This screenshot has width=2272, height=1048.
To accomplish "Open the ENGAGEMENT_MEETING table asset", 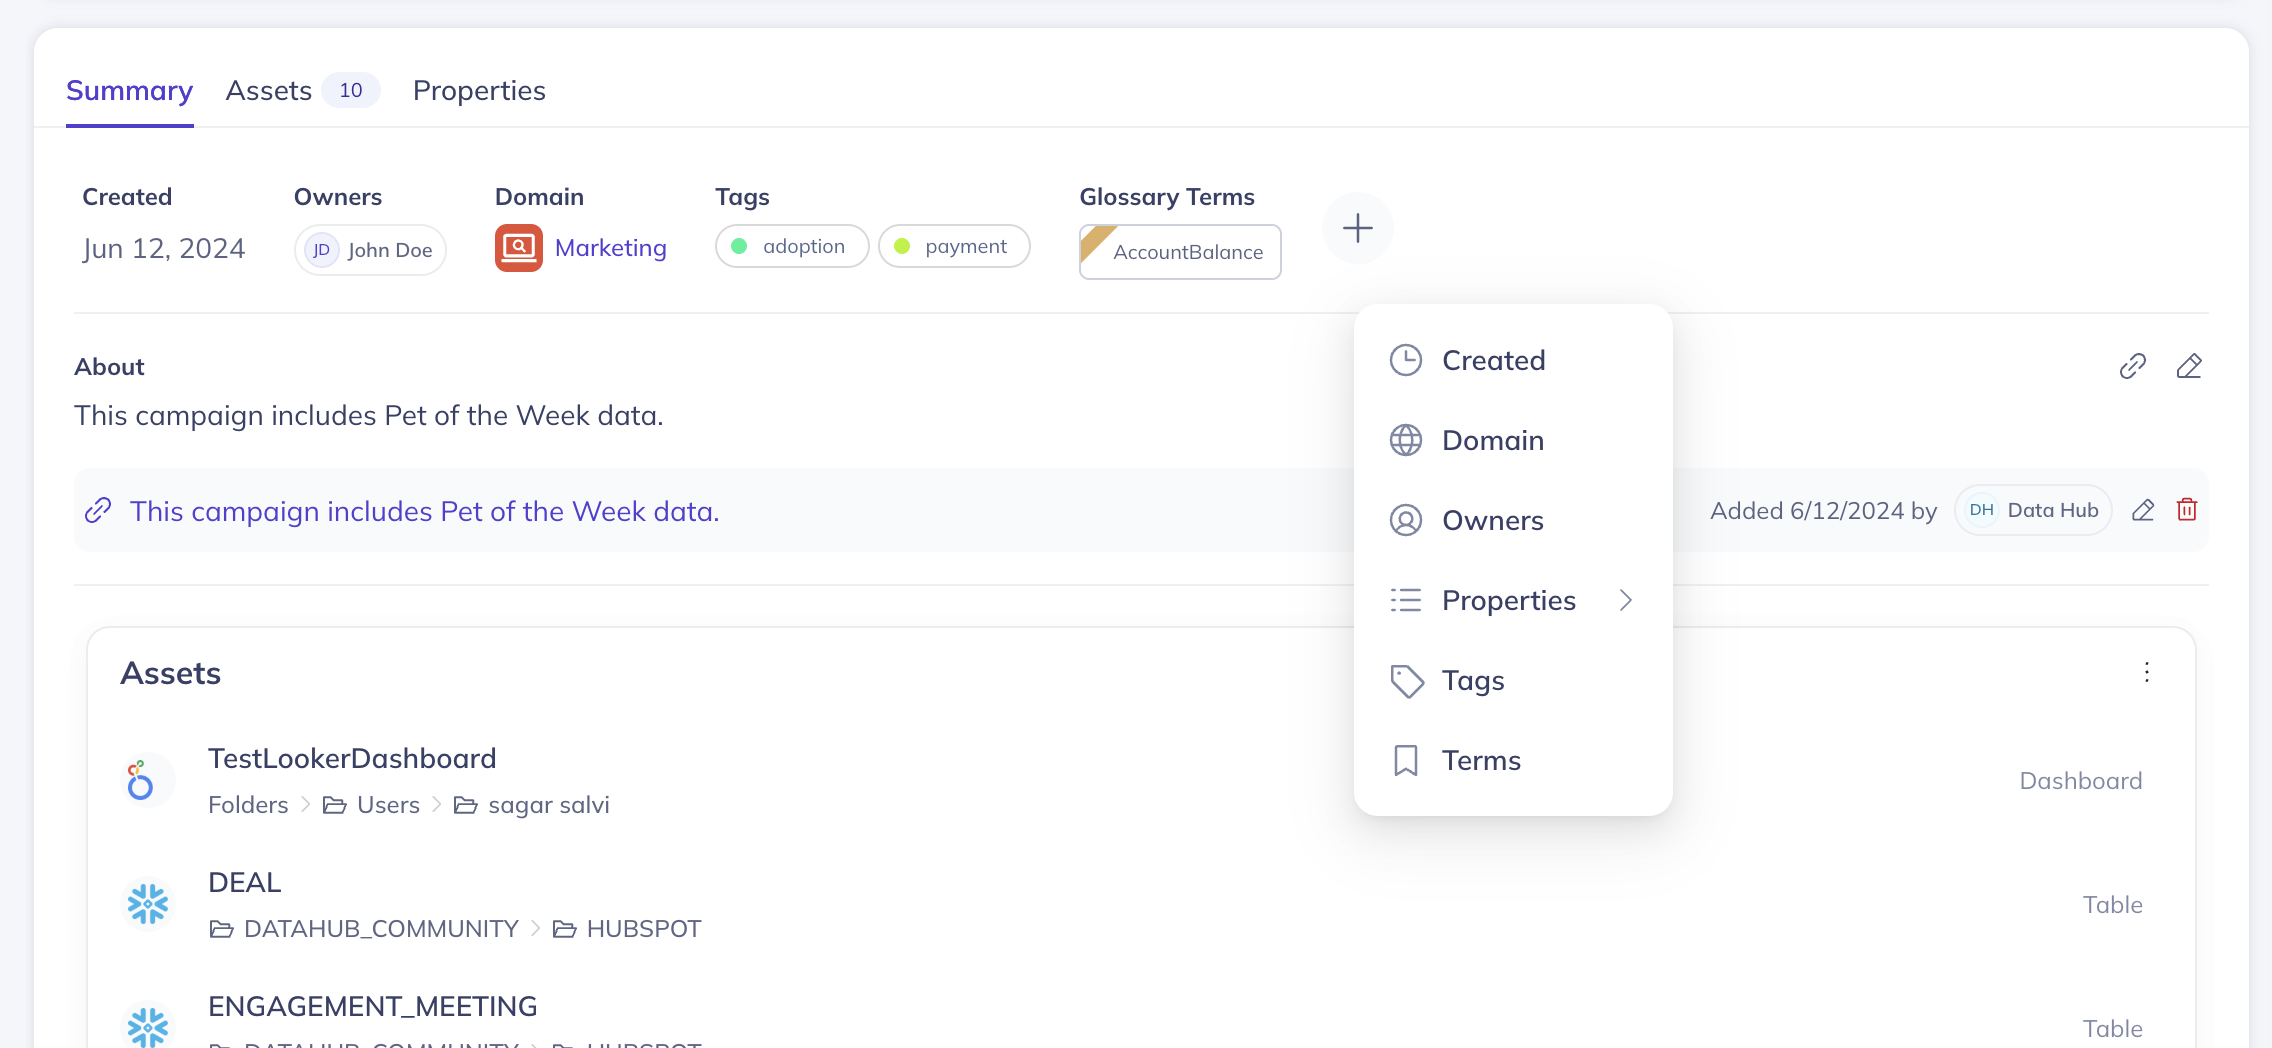I will 373,1007.
